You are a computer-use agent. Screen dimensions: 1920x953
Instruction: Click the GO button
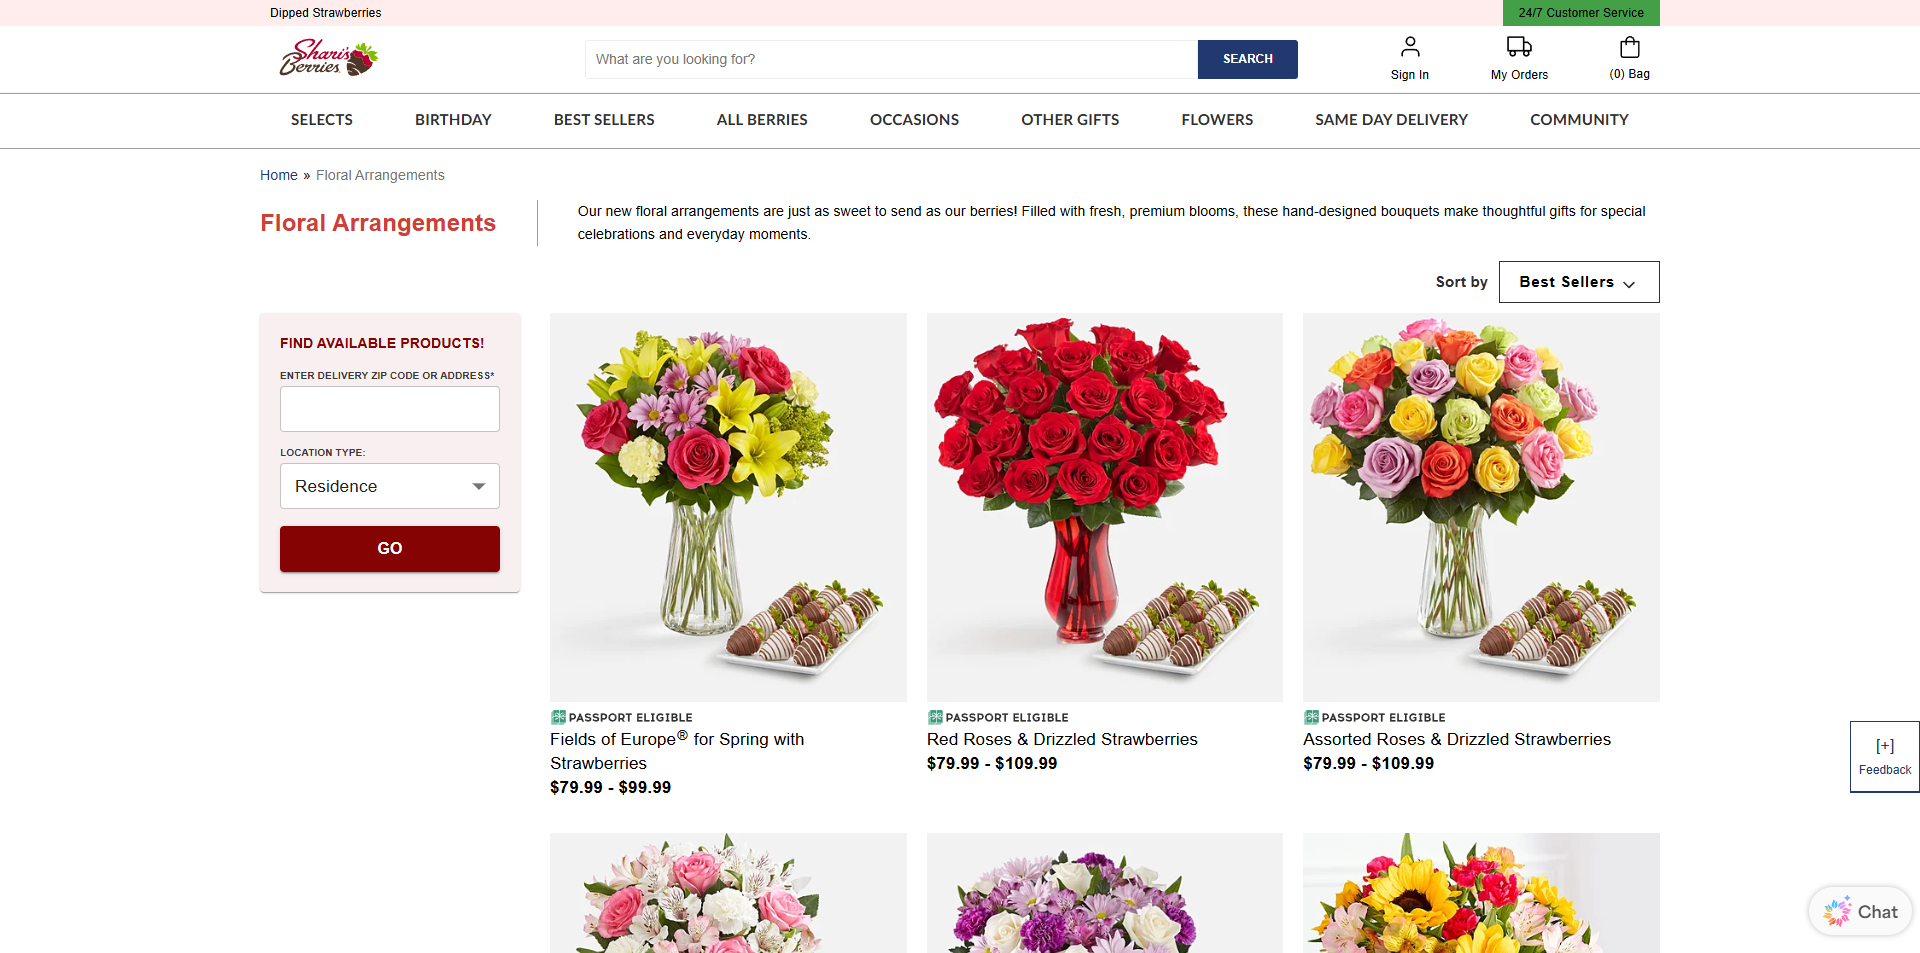coord(390,549)
